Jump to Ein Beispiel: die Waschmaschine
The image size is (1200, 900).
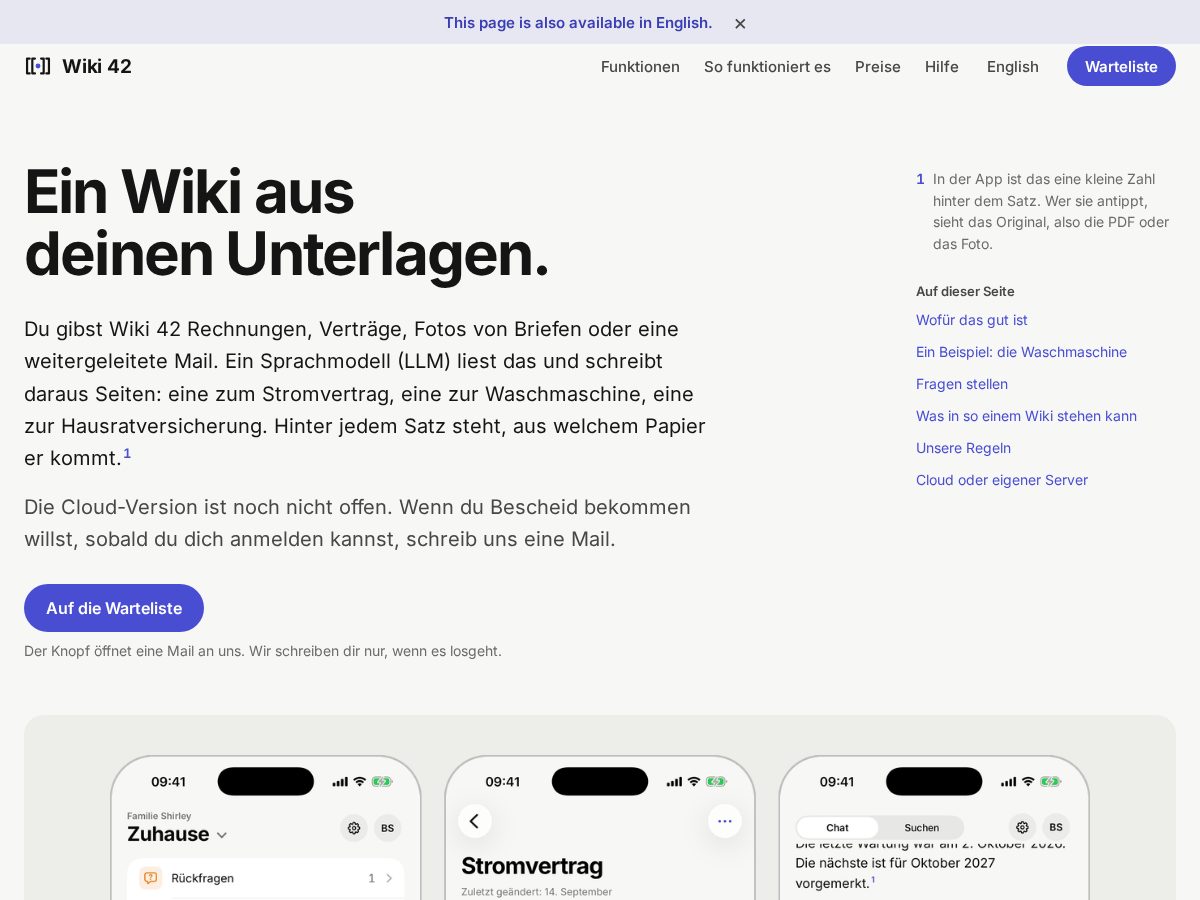click(1021, 352)
